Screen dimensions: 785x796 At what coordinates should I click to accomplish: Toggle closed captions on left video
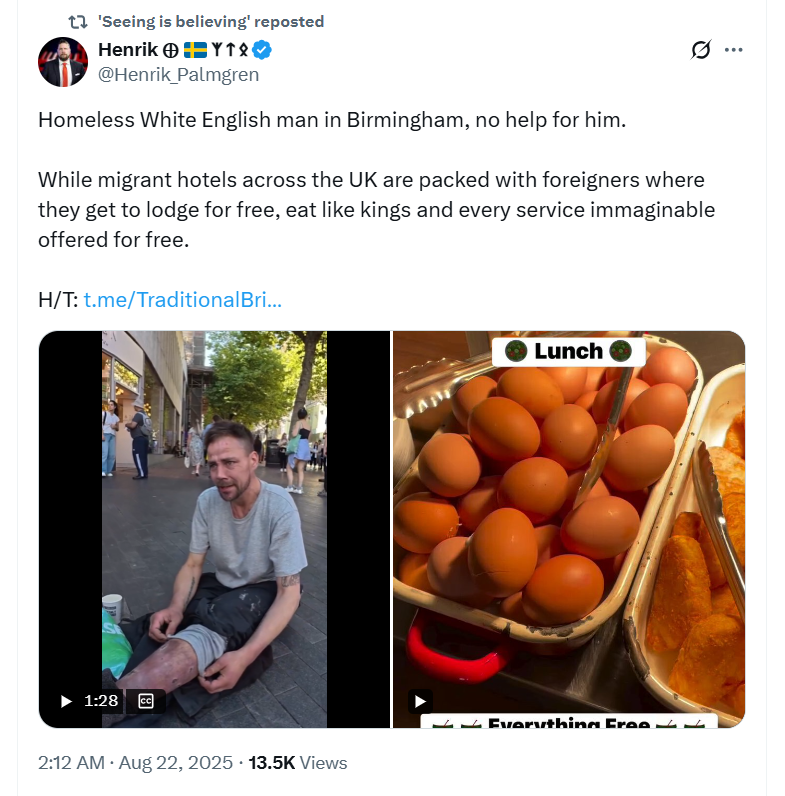point(145,701)
